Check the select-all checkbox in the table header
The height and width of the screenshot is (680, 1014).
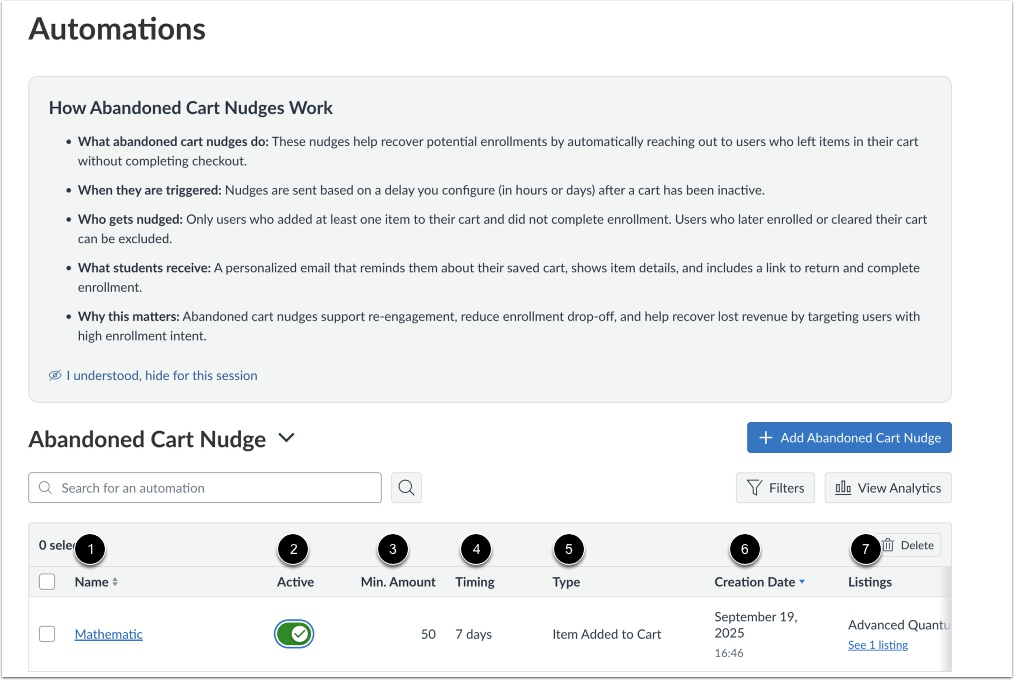coord(47,581)
